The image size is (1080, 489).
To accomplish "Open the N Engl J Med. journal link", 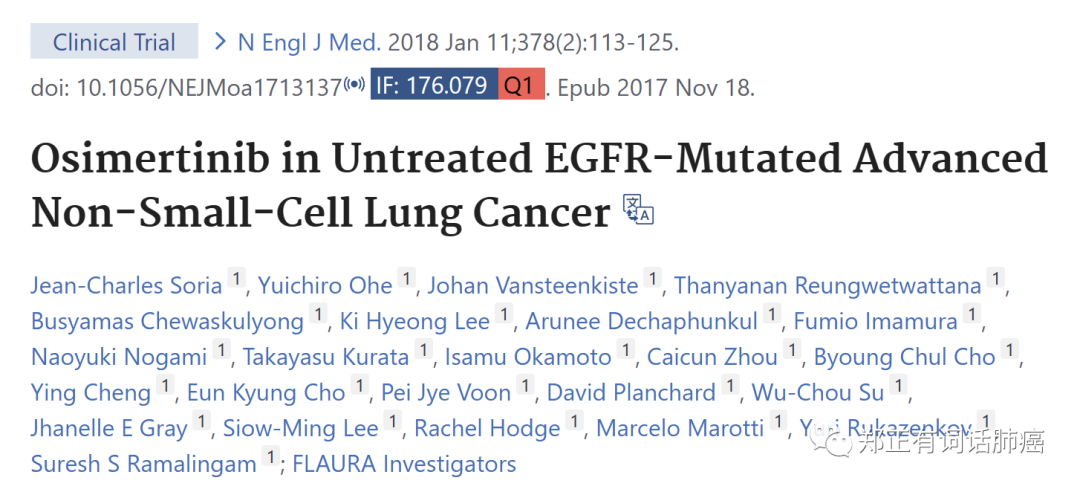I will pos(309,43).
